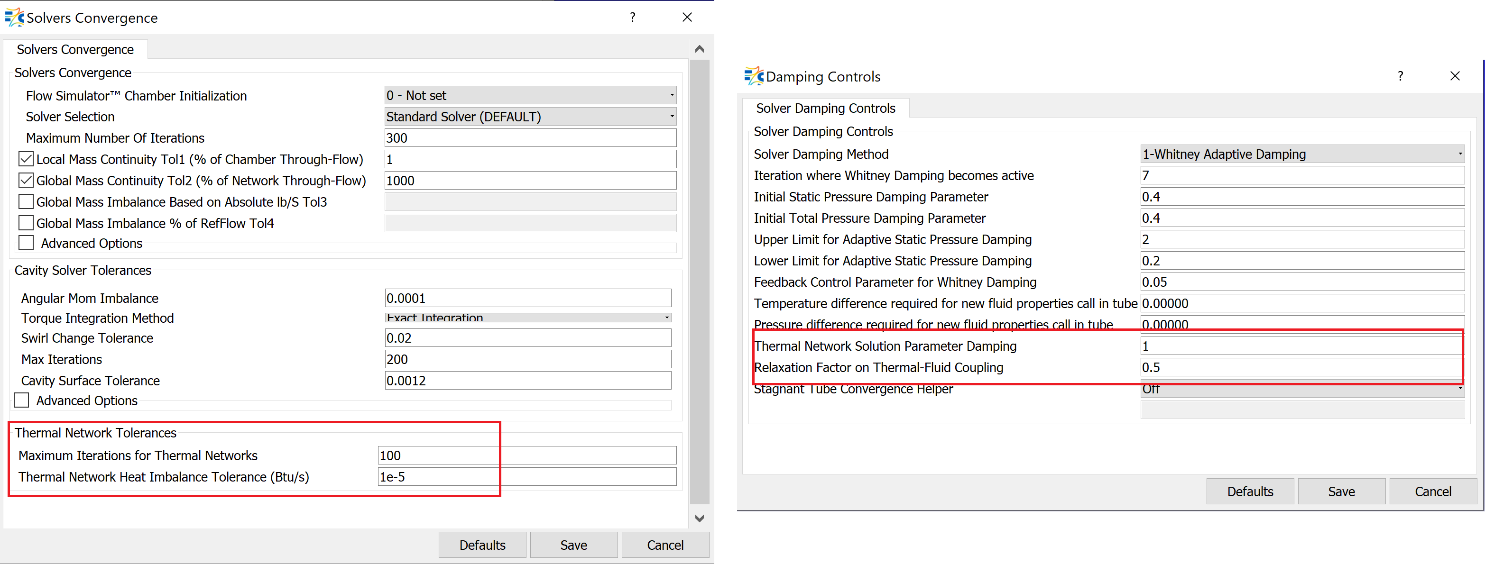Click the Maximum Number Of Iterations field
1485x564 pixels.
point(530,138)
